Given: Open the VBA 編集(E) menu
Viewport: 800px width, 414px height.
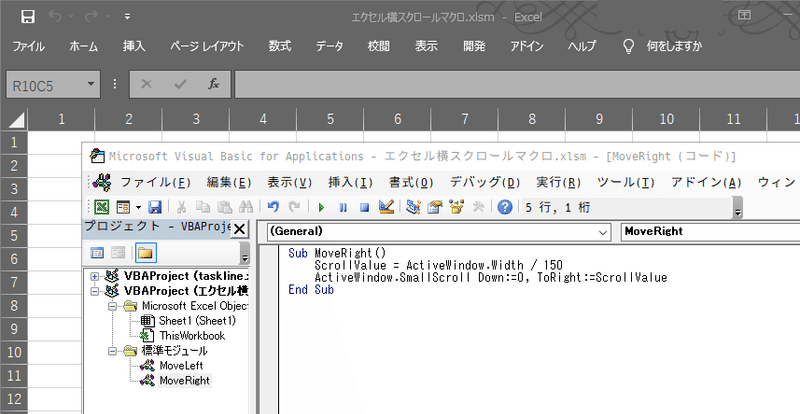Looking at the screenshot, I should tap(229, 182).
